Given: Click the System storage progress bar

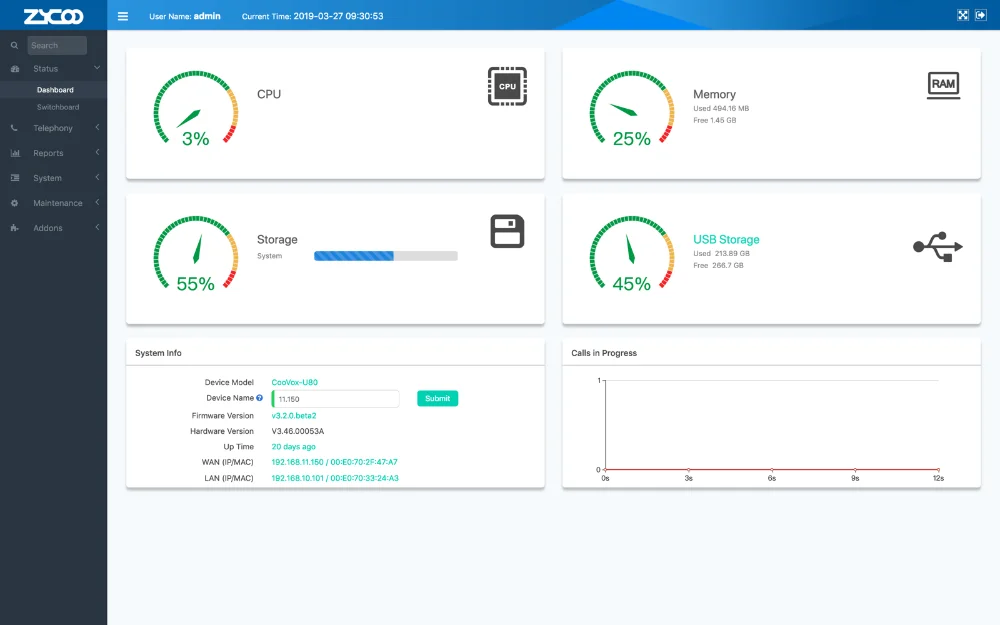Looking at the screenshot, I should point(386,256).
